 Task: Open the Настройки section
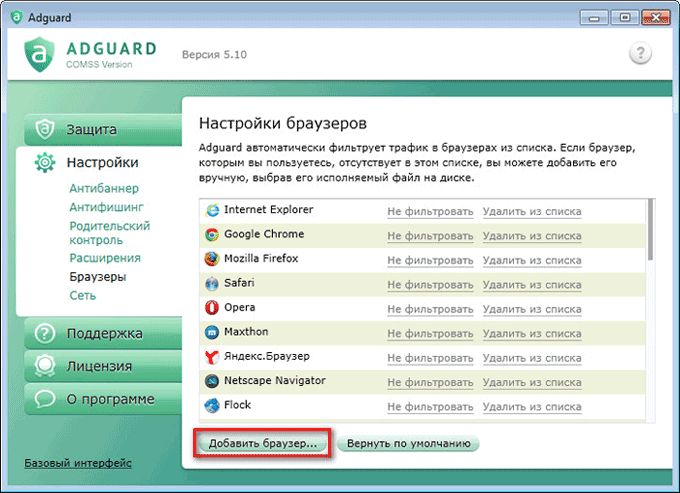tap(102, 163)
